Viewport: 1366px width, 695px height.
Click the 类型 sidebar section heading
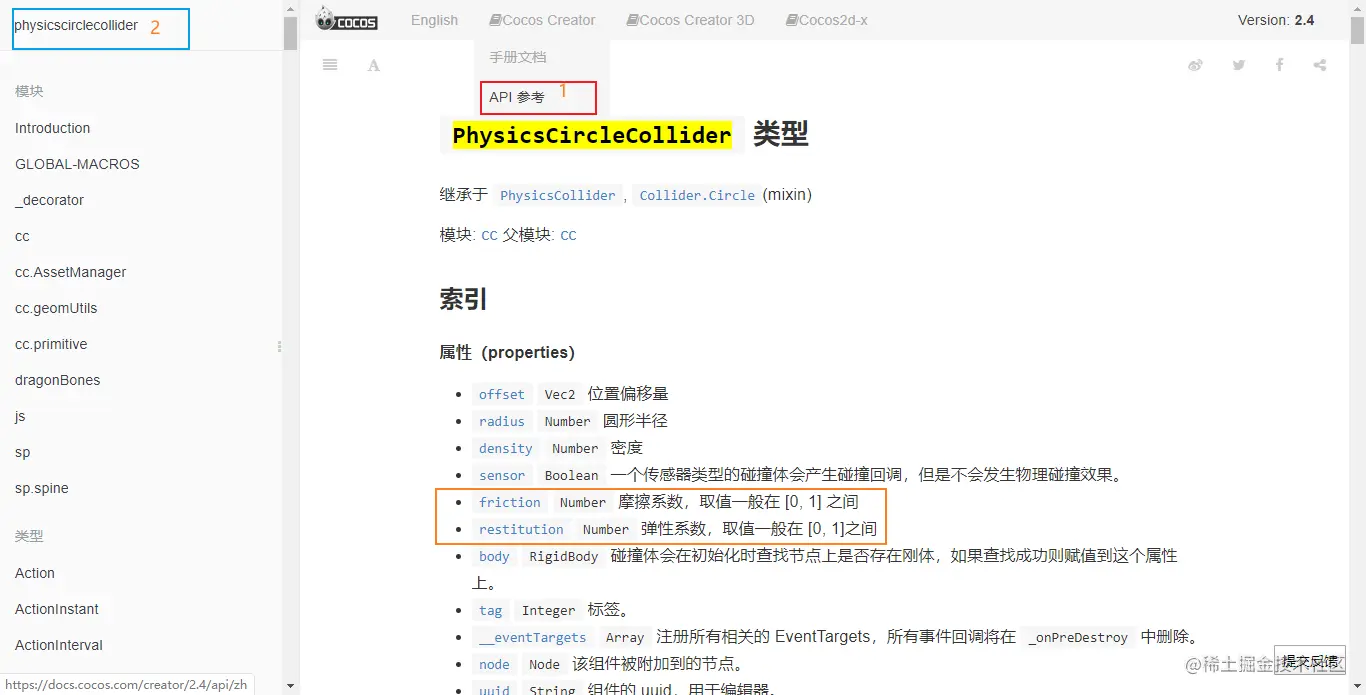point(29,536)
